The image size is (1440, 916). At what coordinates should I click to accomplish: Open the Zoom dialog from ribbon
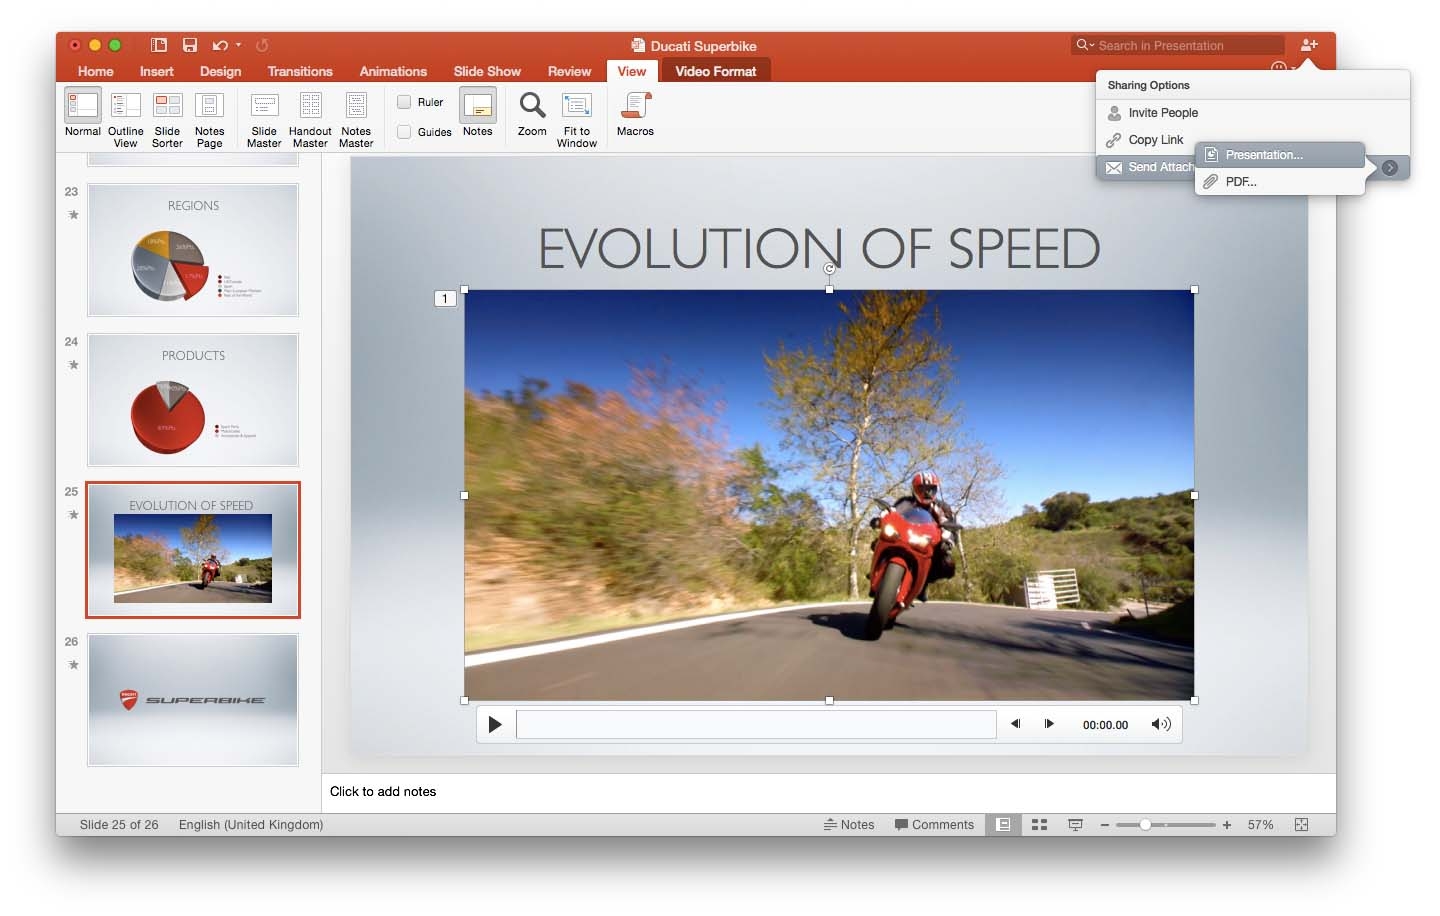(x=532, y=113)
